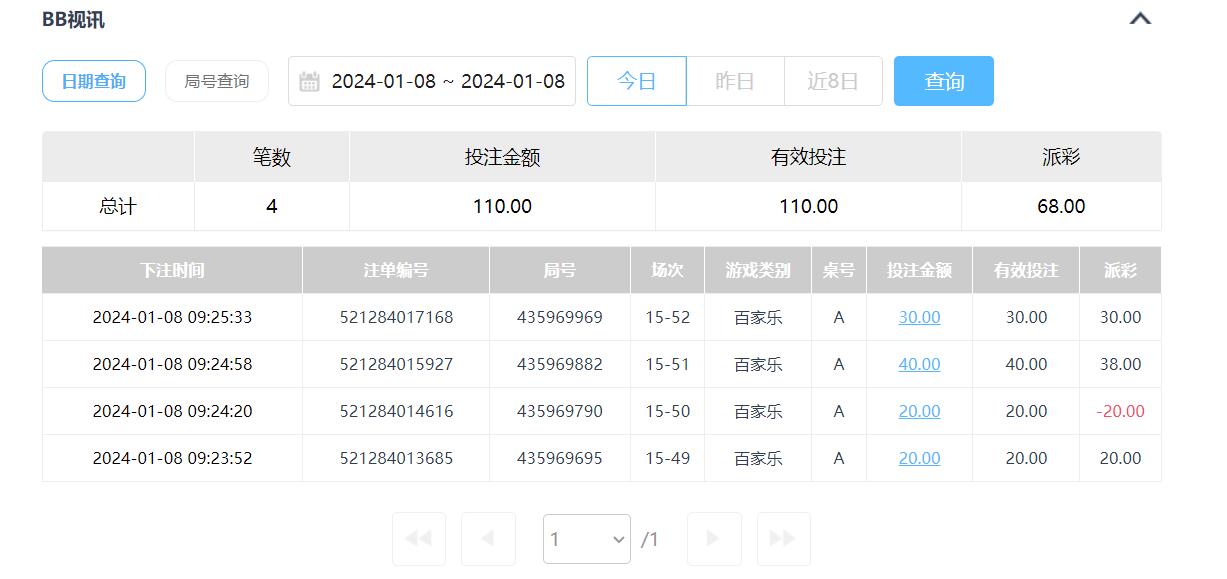Select the 昨日 filter
Viewport: 1227px width, 579px height.
click(x=735, y=81)
